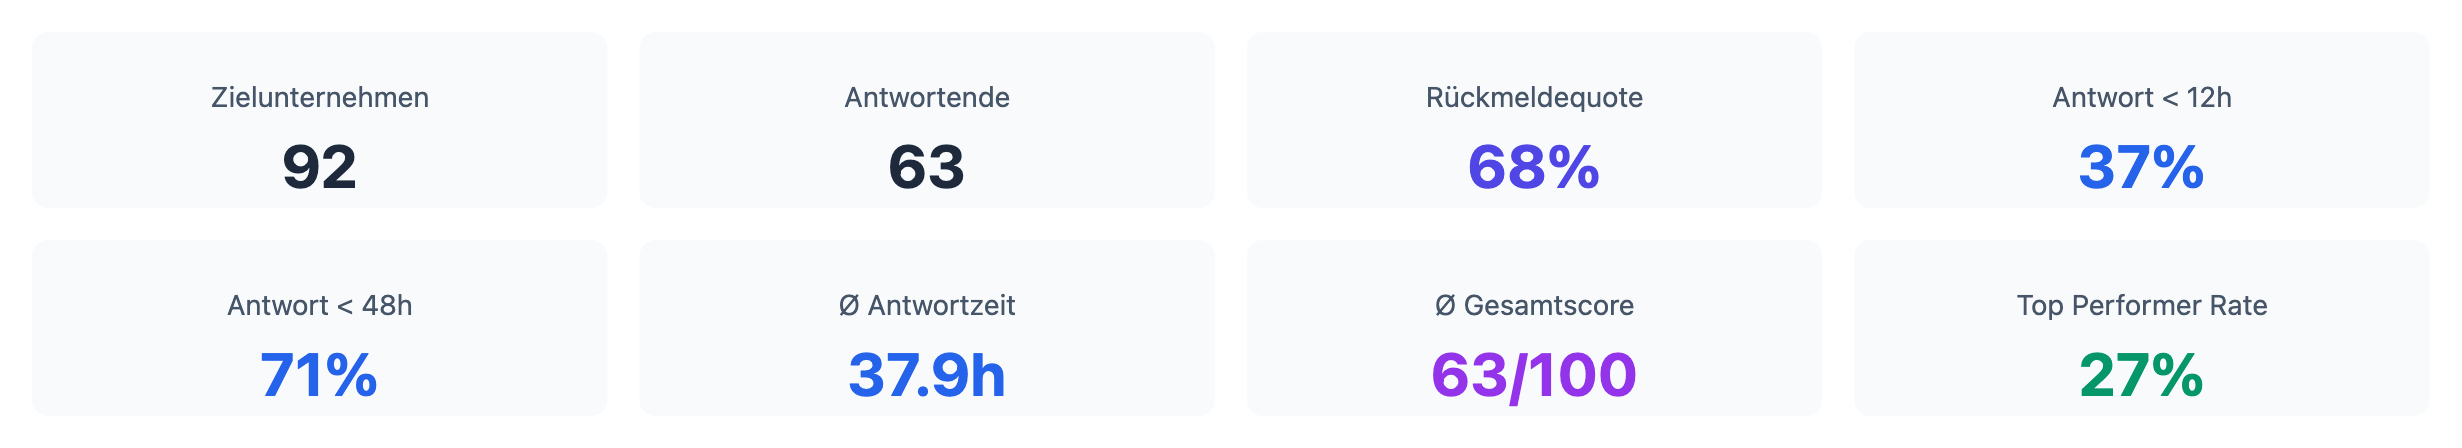Click the Ø Gesamtscore label

pyautogui.click(x=1534, y=305)
